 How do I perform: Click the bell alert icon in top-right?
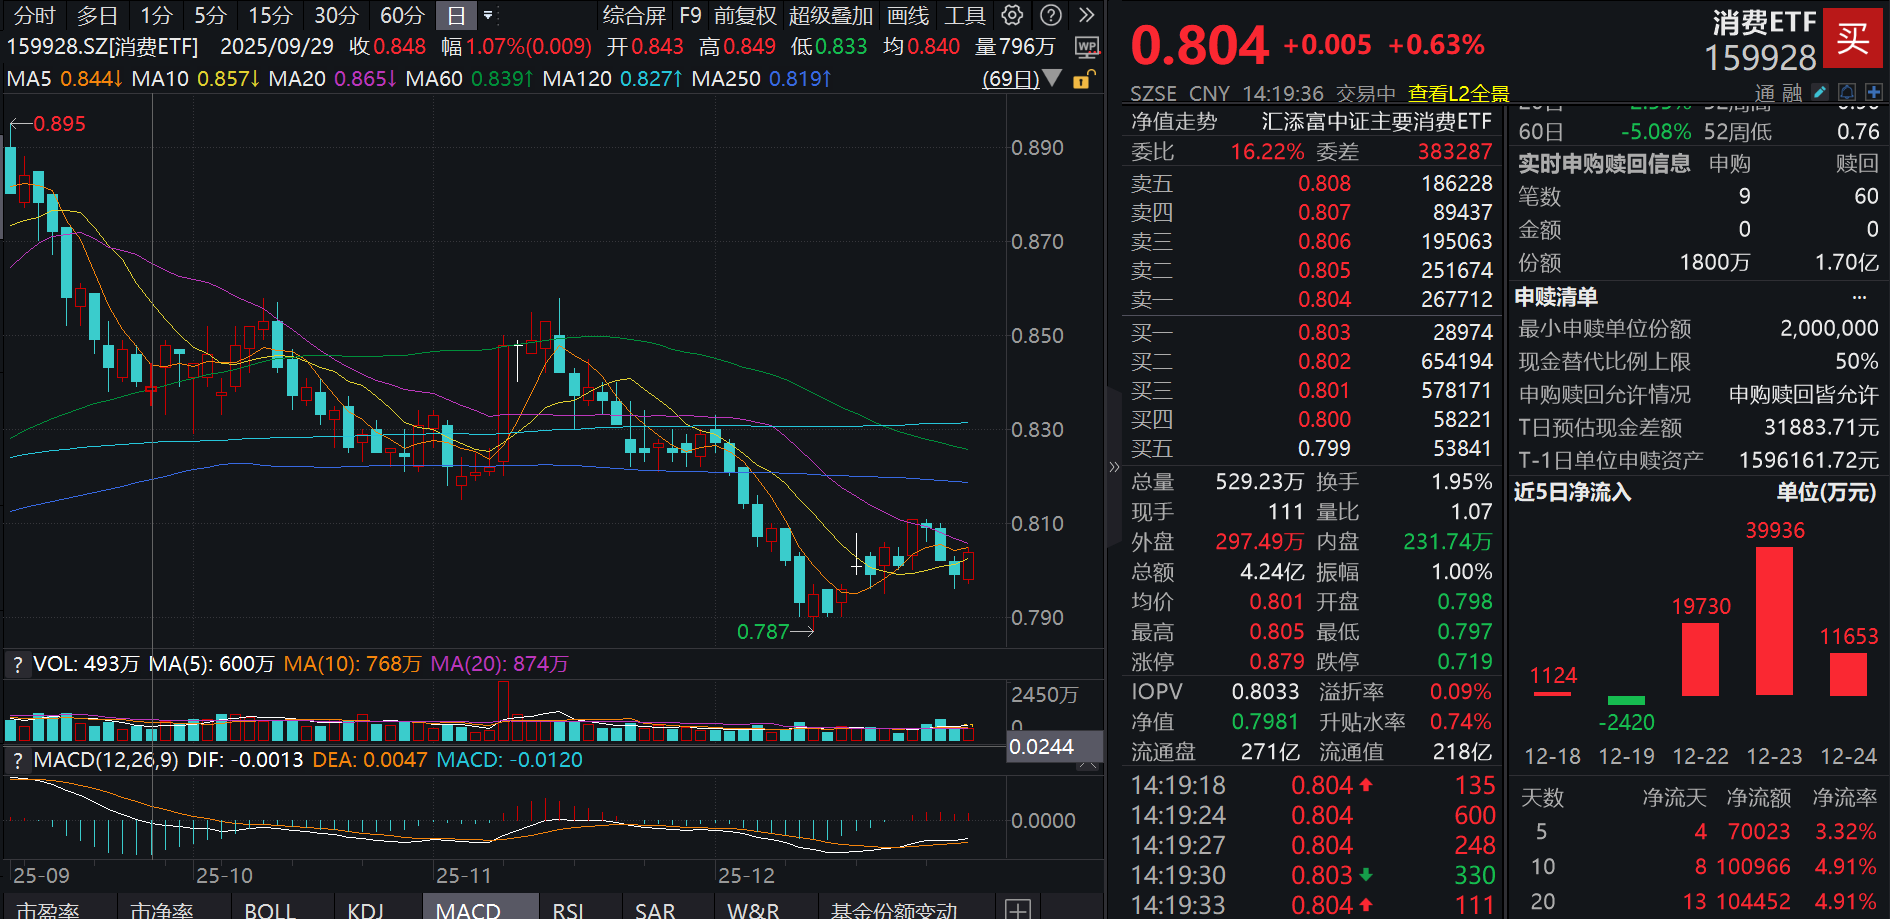1847,92
